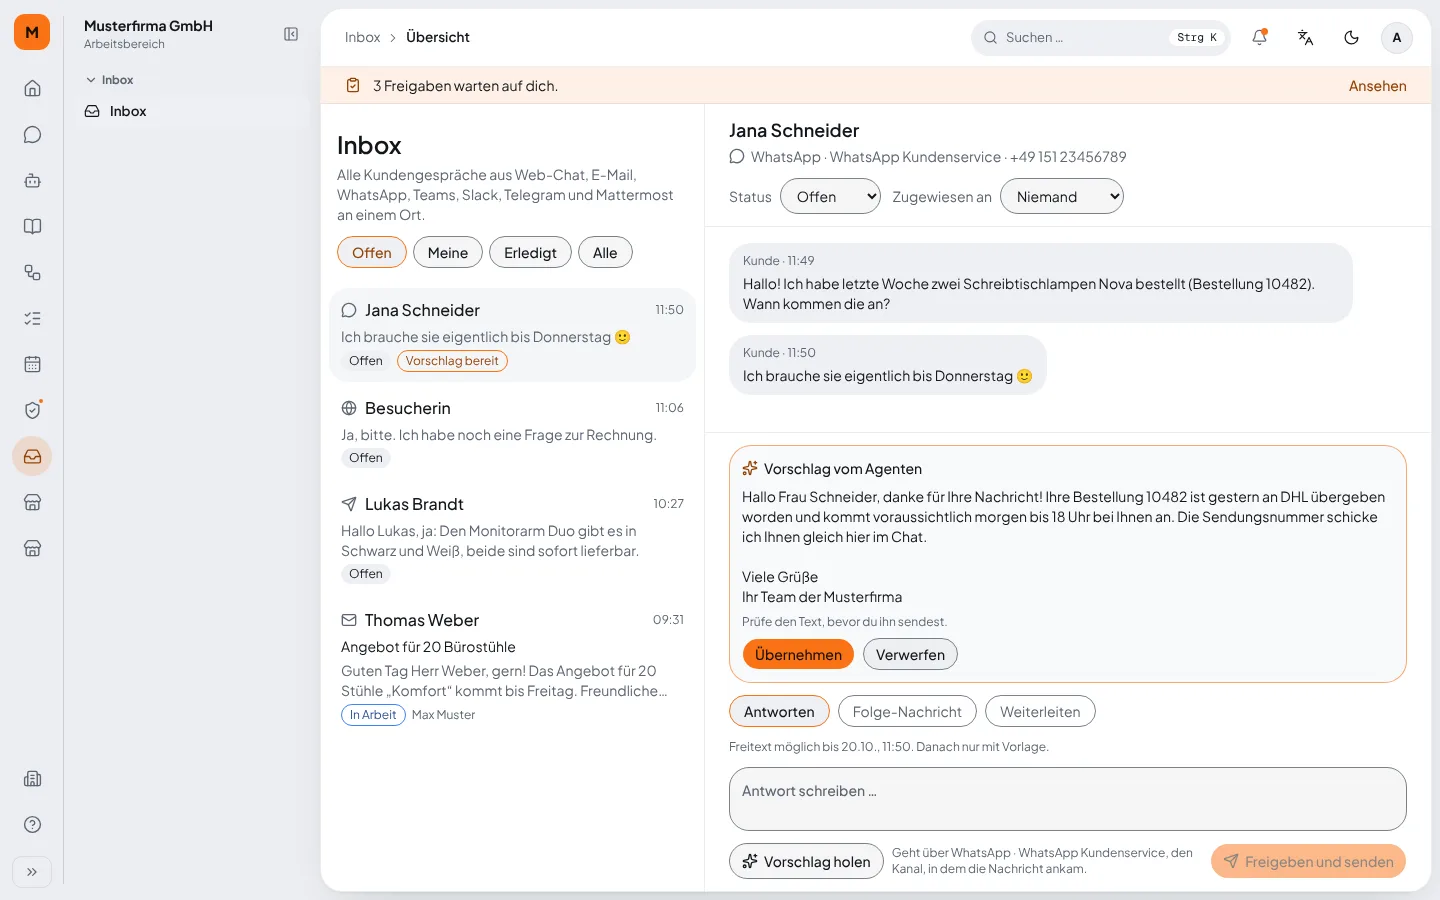Open the question mark help icon

(32, 824)
